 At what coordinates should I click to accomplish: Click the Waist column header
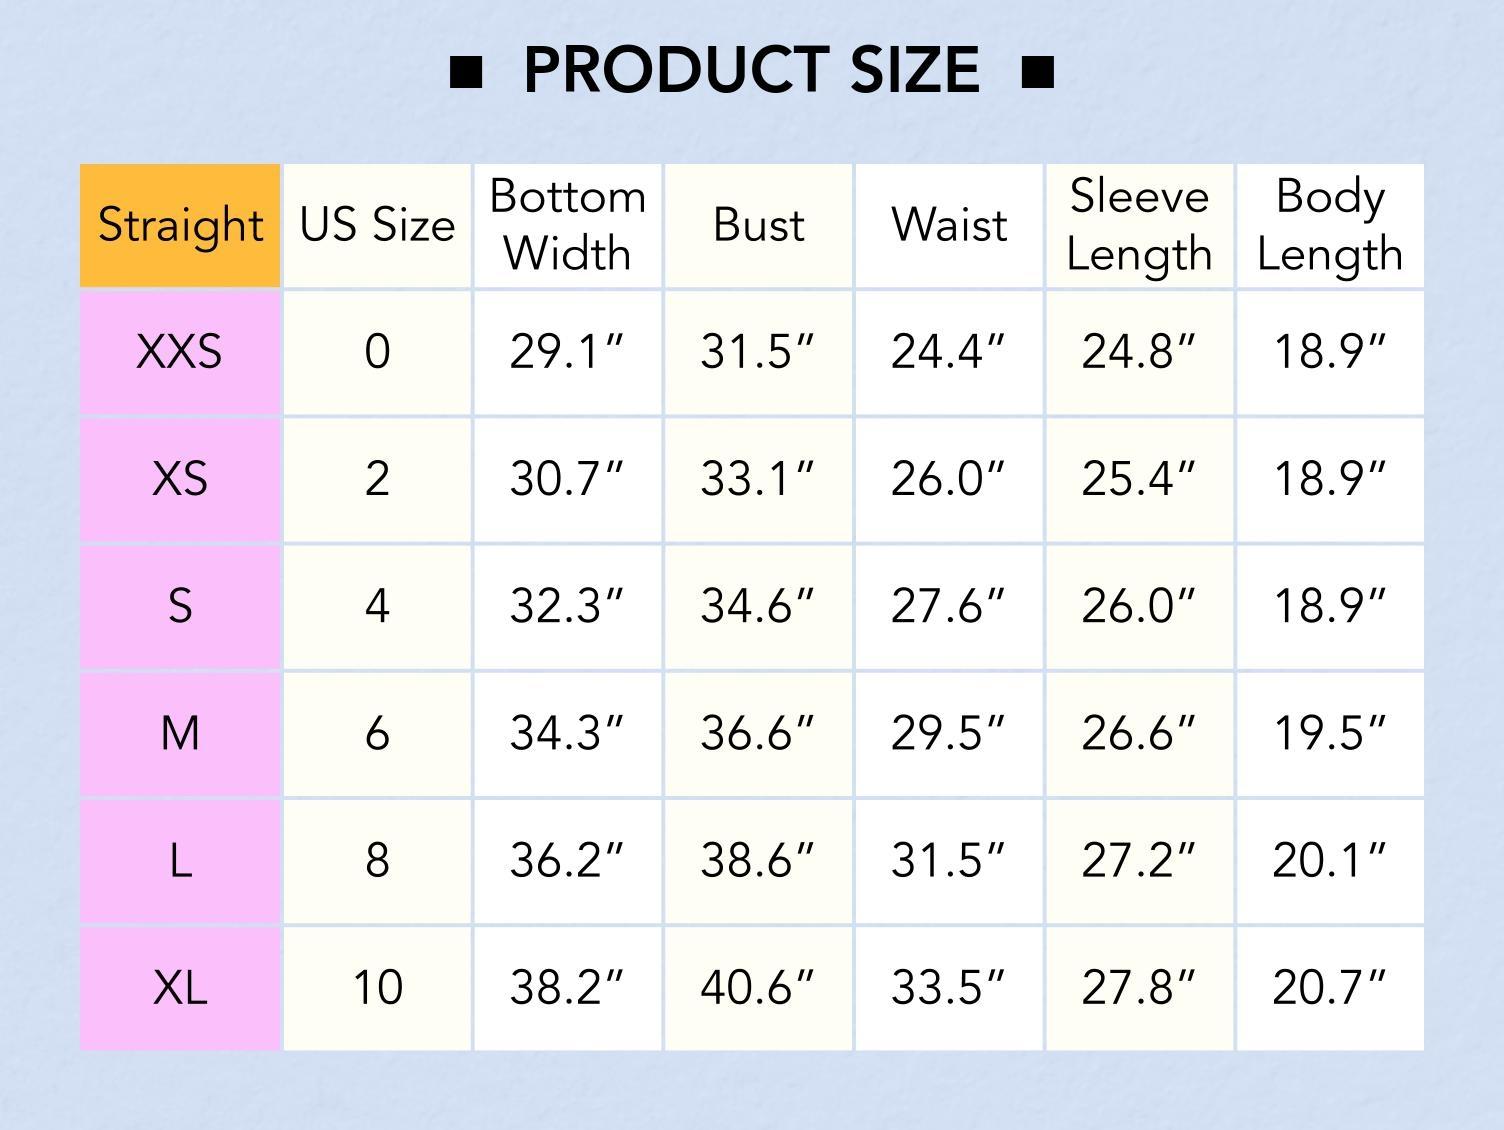949,225
